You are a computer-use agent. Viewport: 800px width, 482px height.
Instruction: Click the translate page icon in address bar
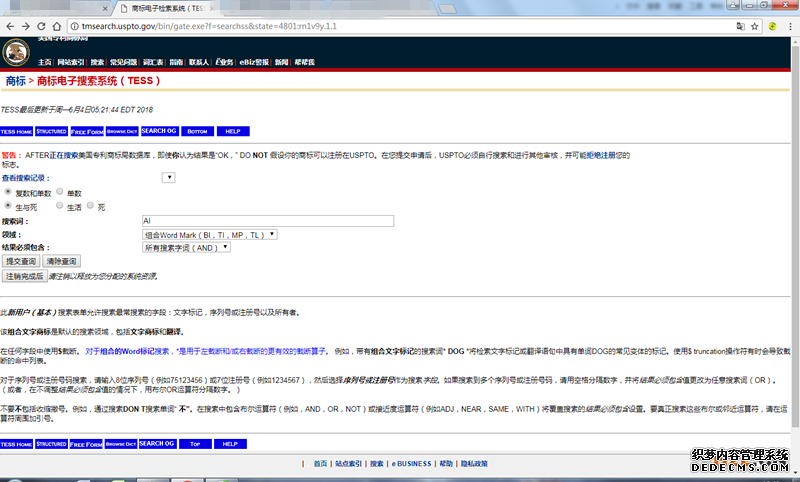point(740,27)
